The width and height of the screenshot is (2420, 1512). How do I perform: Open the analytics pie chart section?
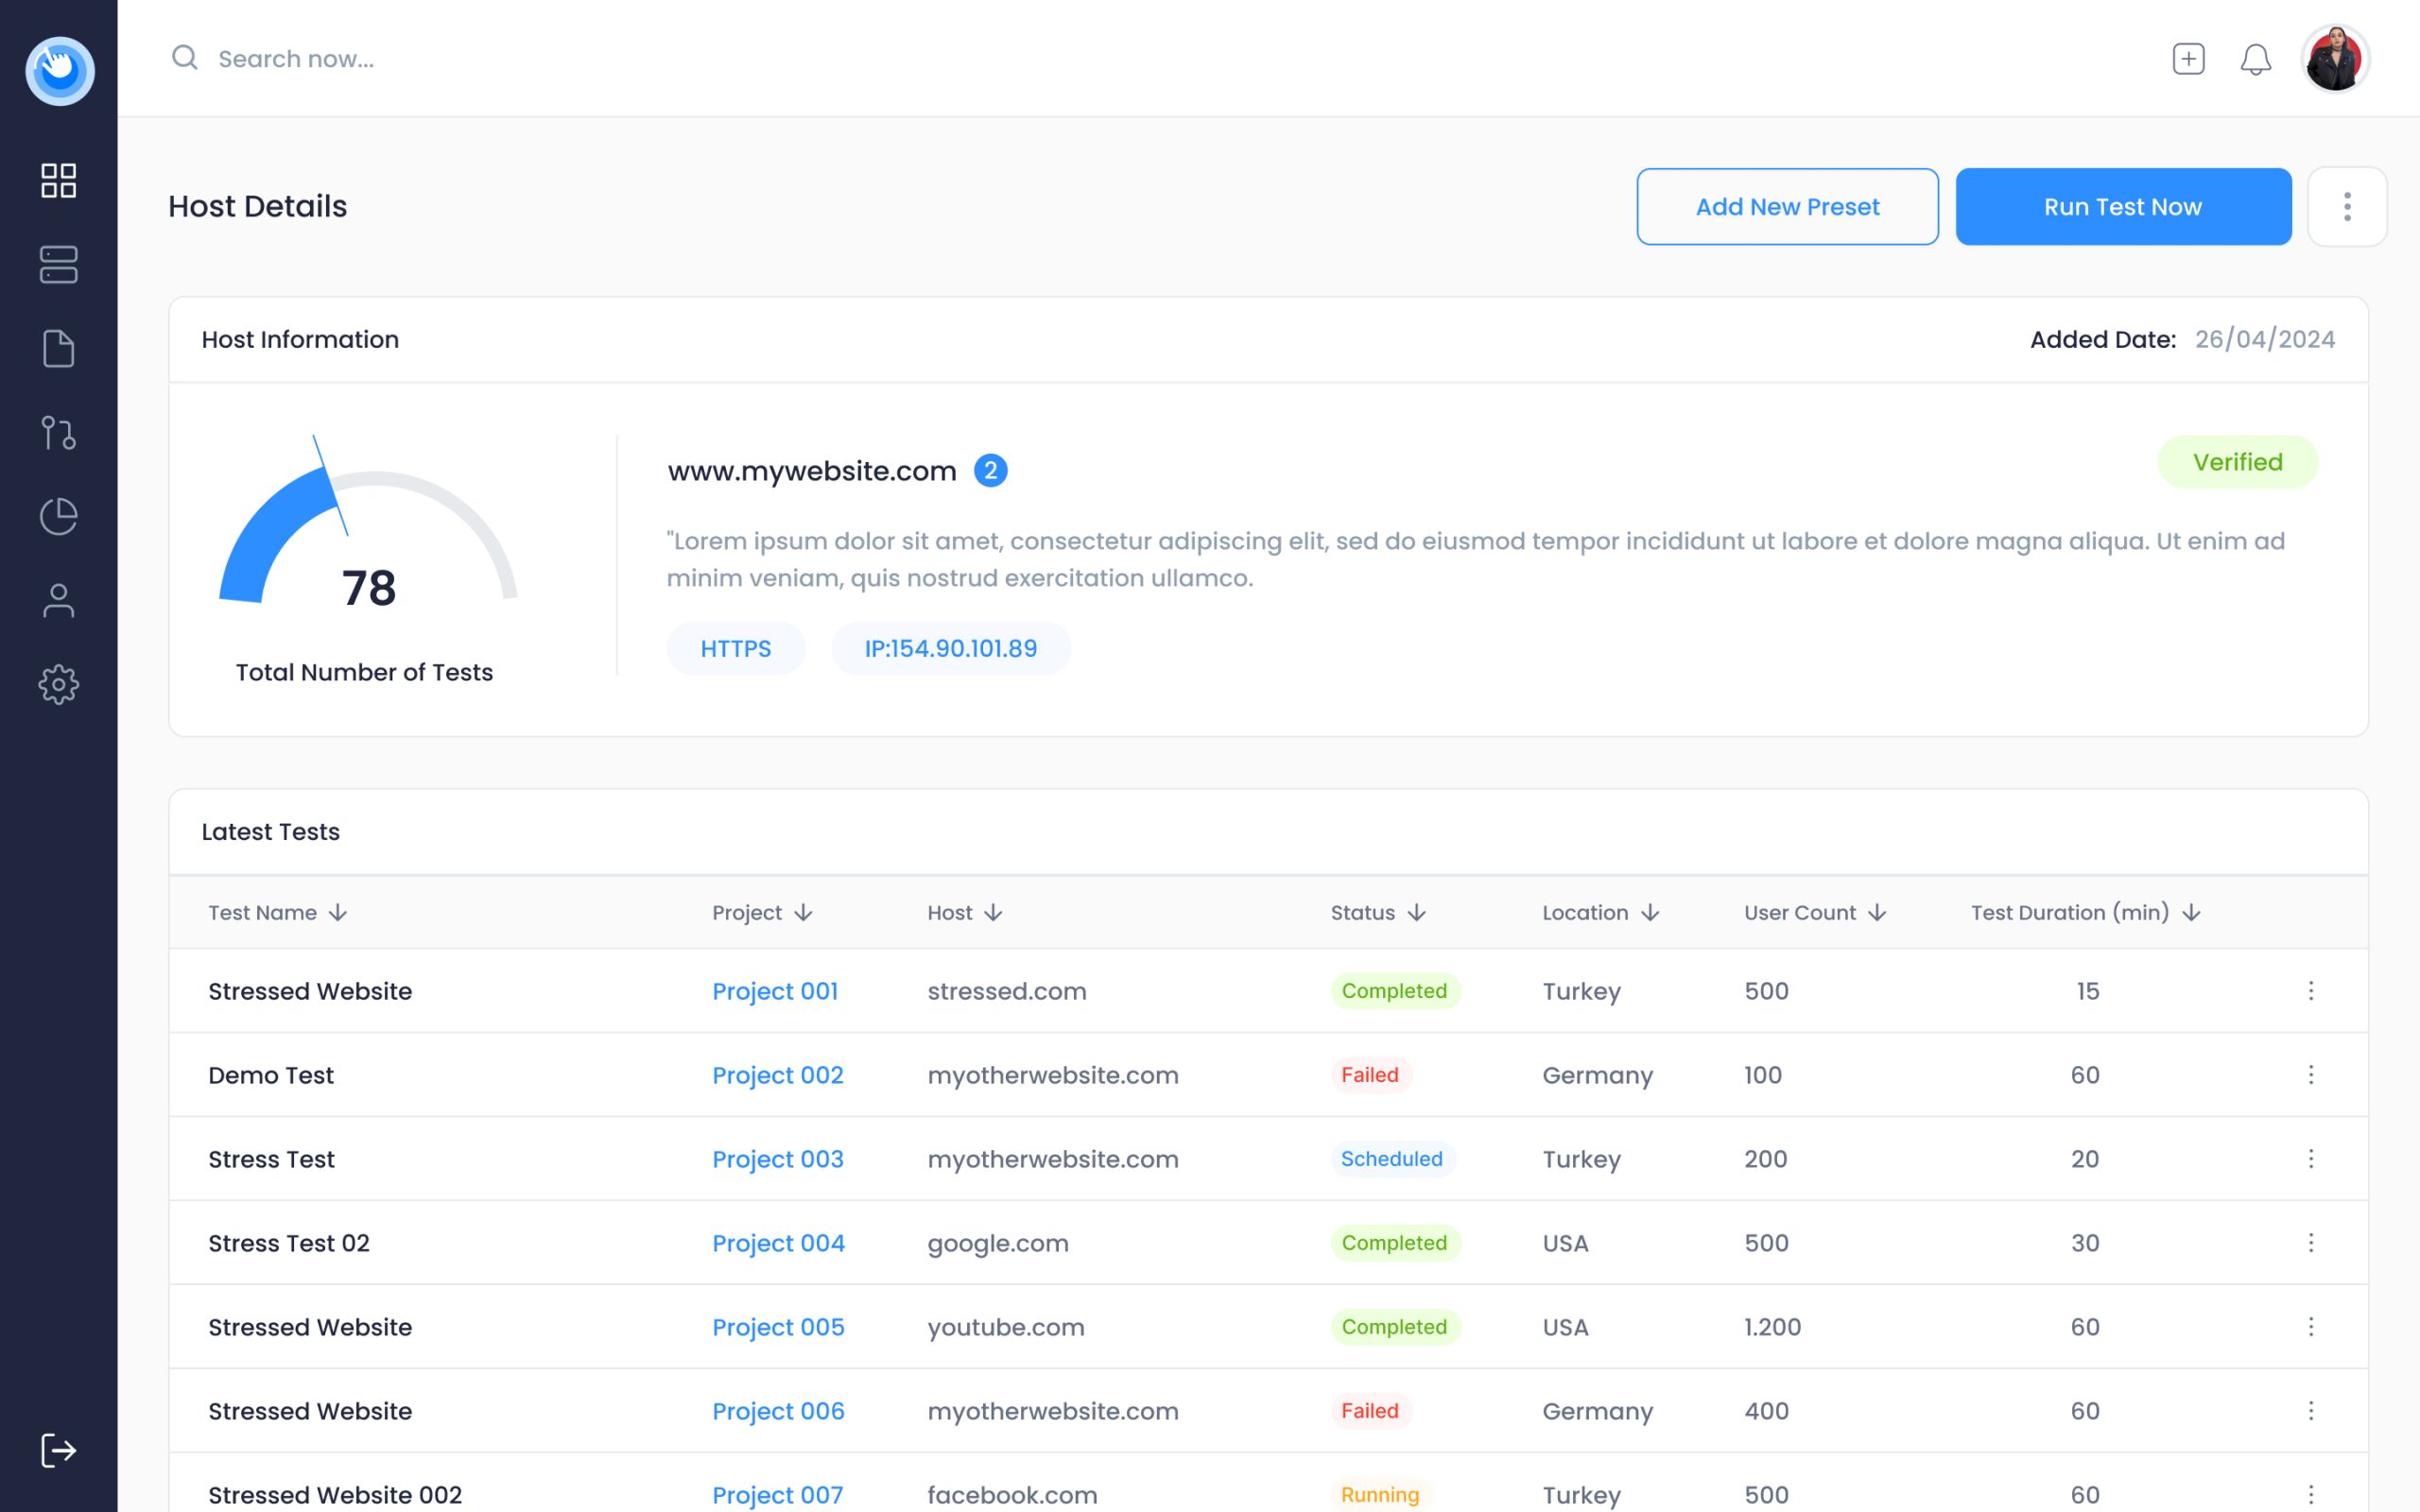pyautogui.click(x=58, y=516)
